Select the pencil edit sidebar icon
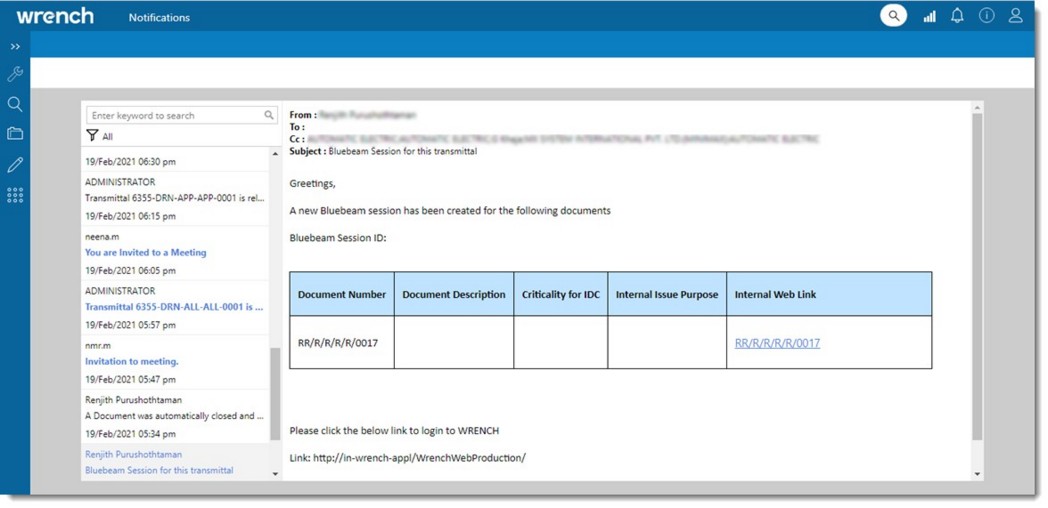Viewport: 1048px width, 508px height. coord(15,165)
